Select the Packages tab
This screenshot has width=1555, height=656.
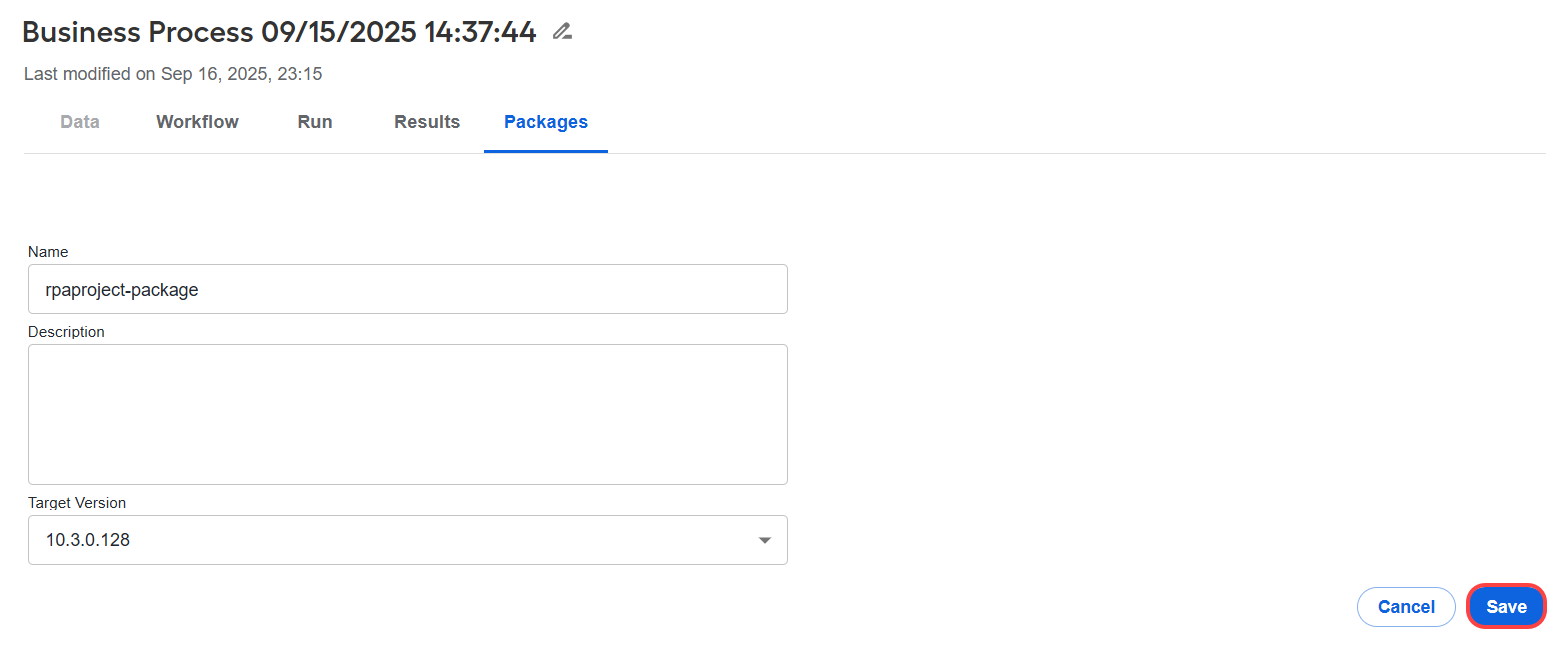[546, 122]
